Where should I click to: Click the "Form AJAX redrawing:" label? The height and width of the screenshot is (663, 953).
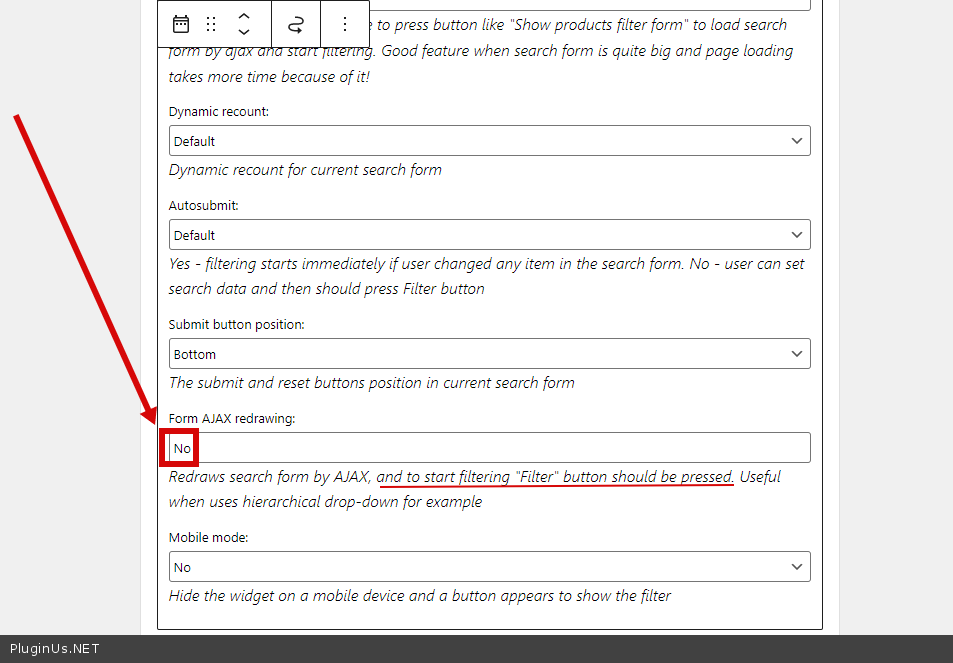pos(231,419)
